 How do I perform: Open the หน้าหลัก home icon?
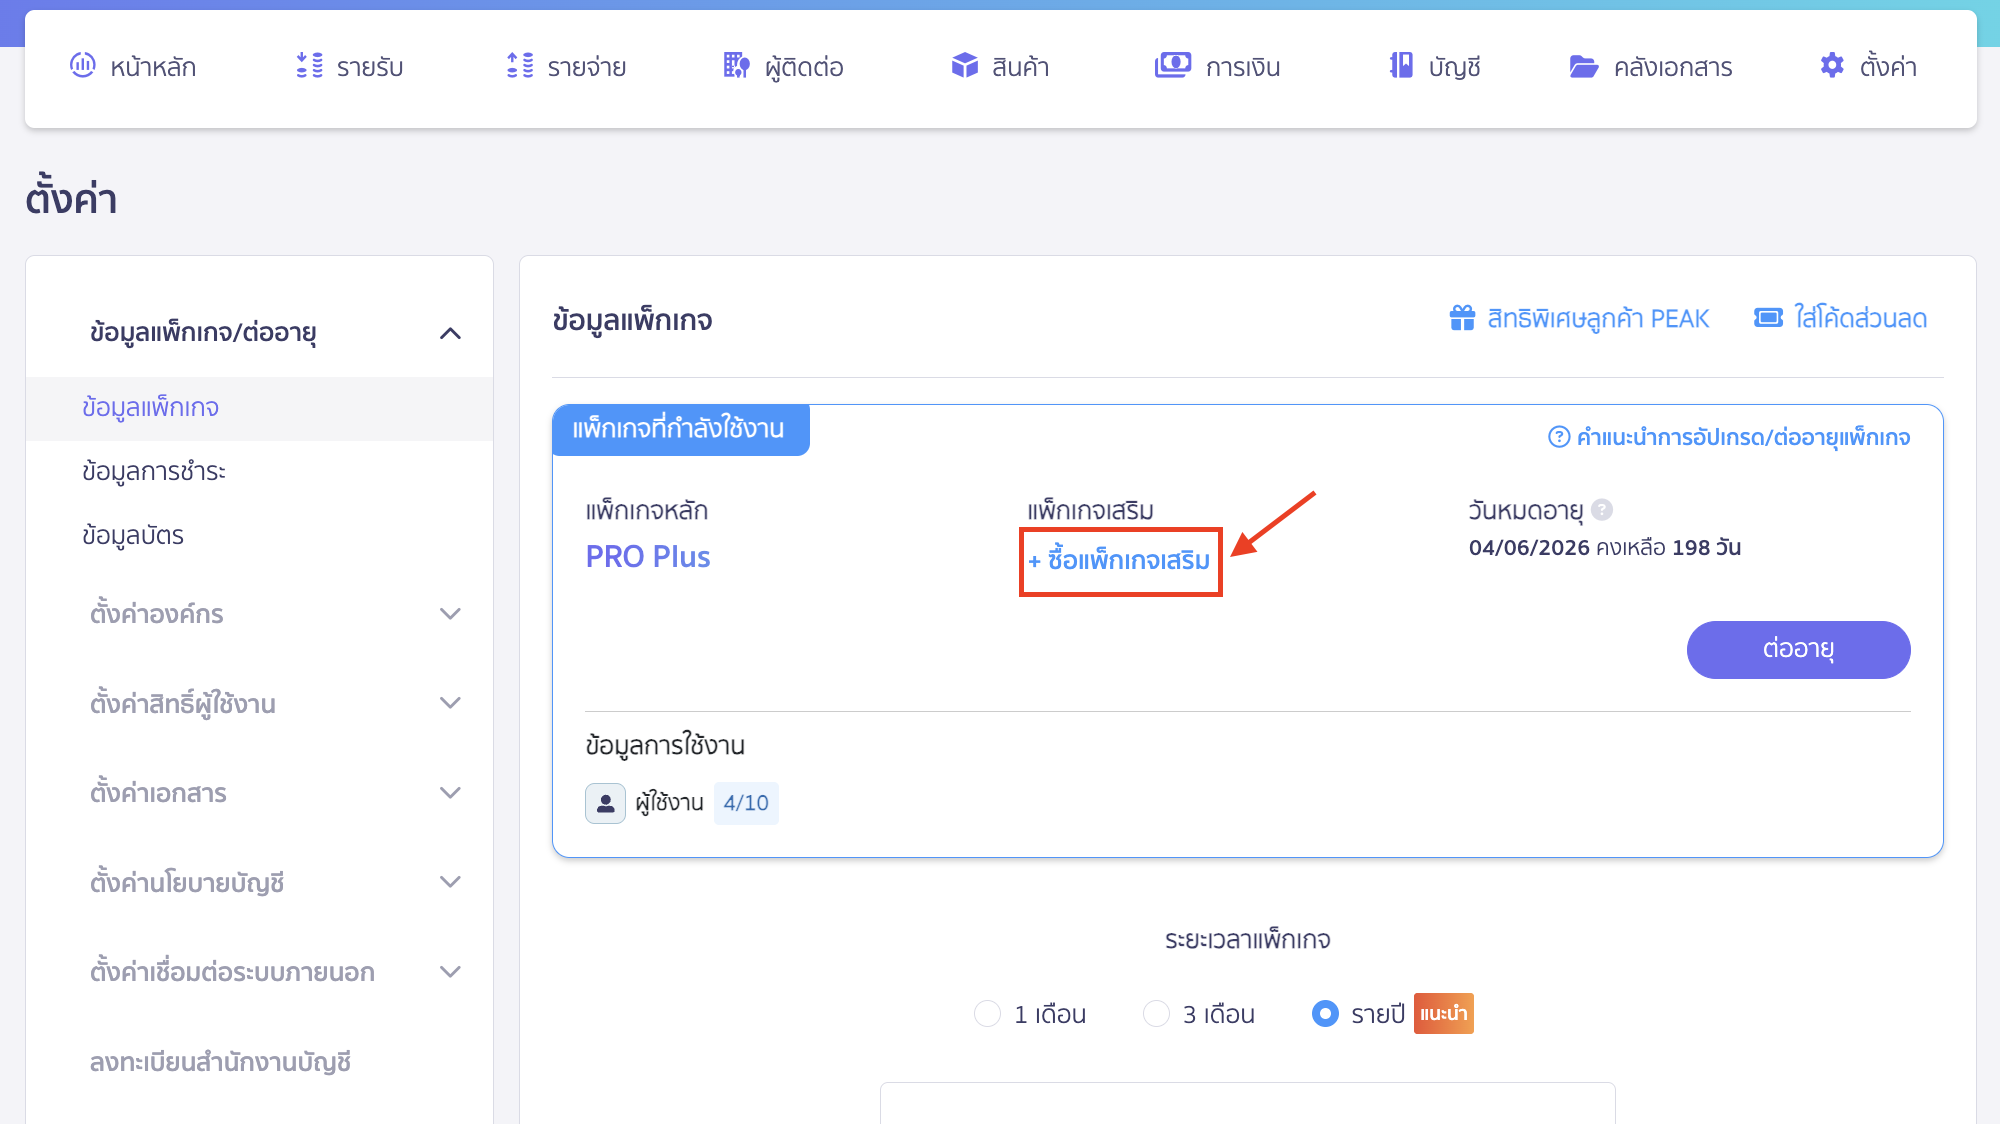(x=83, y=66)
